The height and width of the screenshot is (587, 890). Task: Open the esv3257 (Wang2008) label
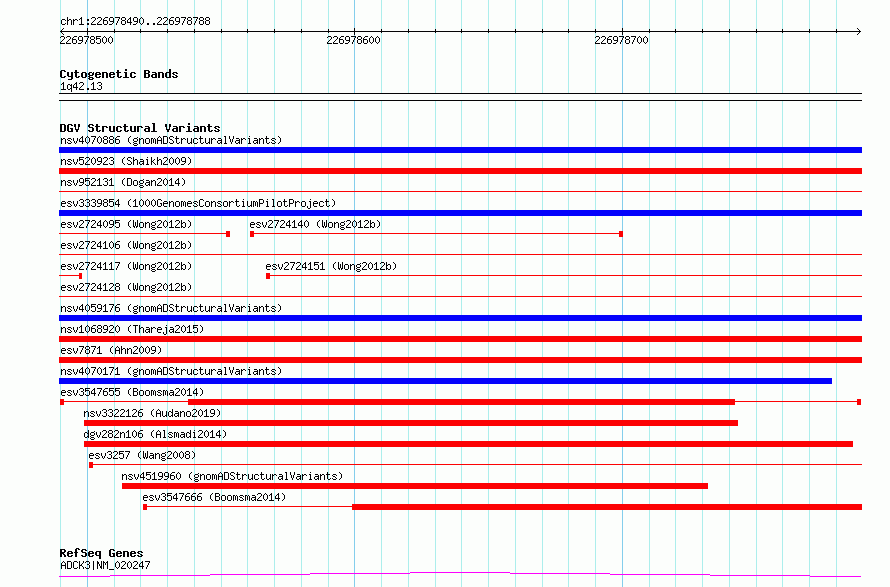coord(142,455)
